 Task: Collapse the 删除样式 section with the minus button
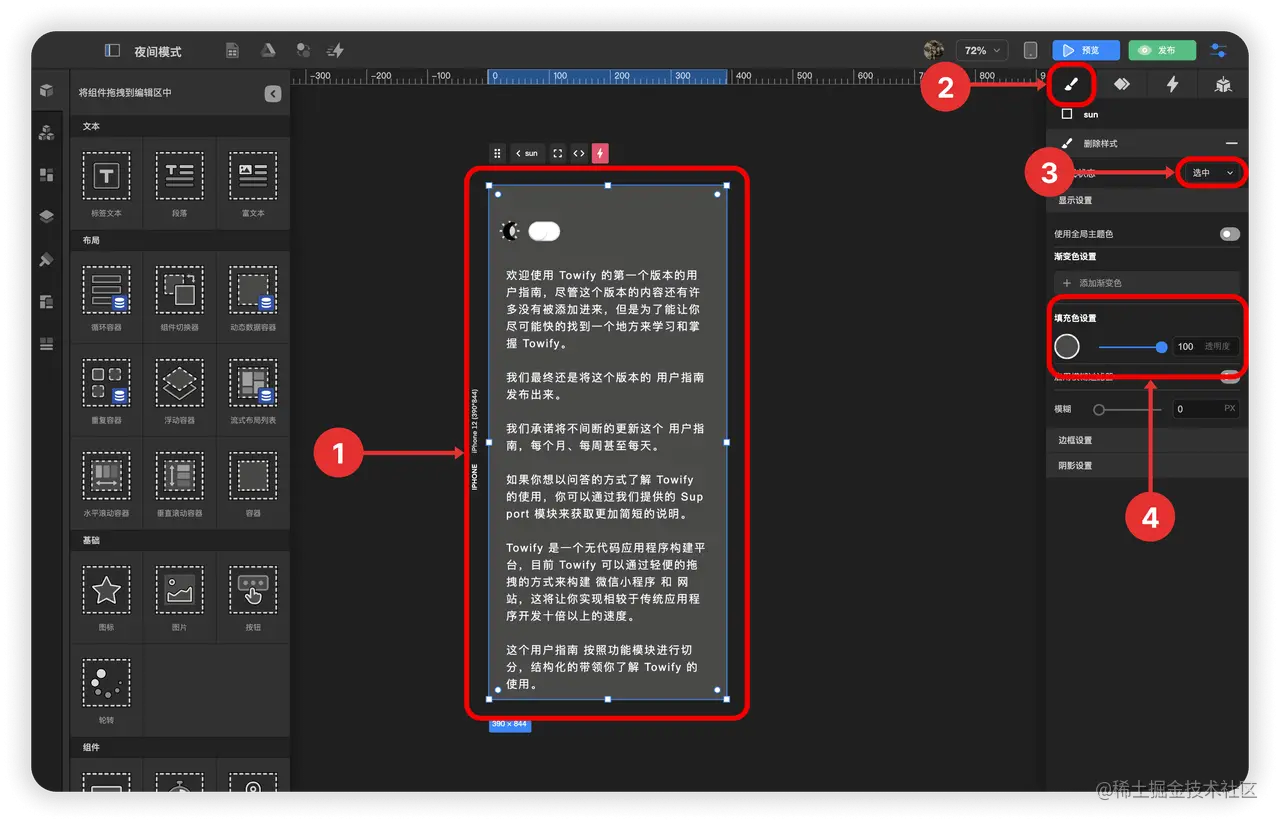pos(1231,144)
